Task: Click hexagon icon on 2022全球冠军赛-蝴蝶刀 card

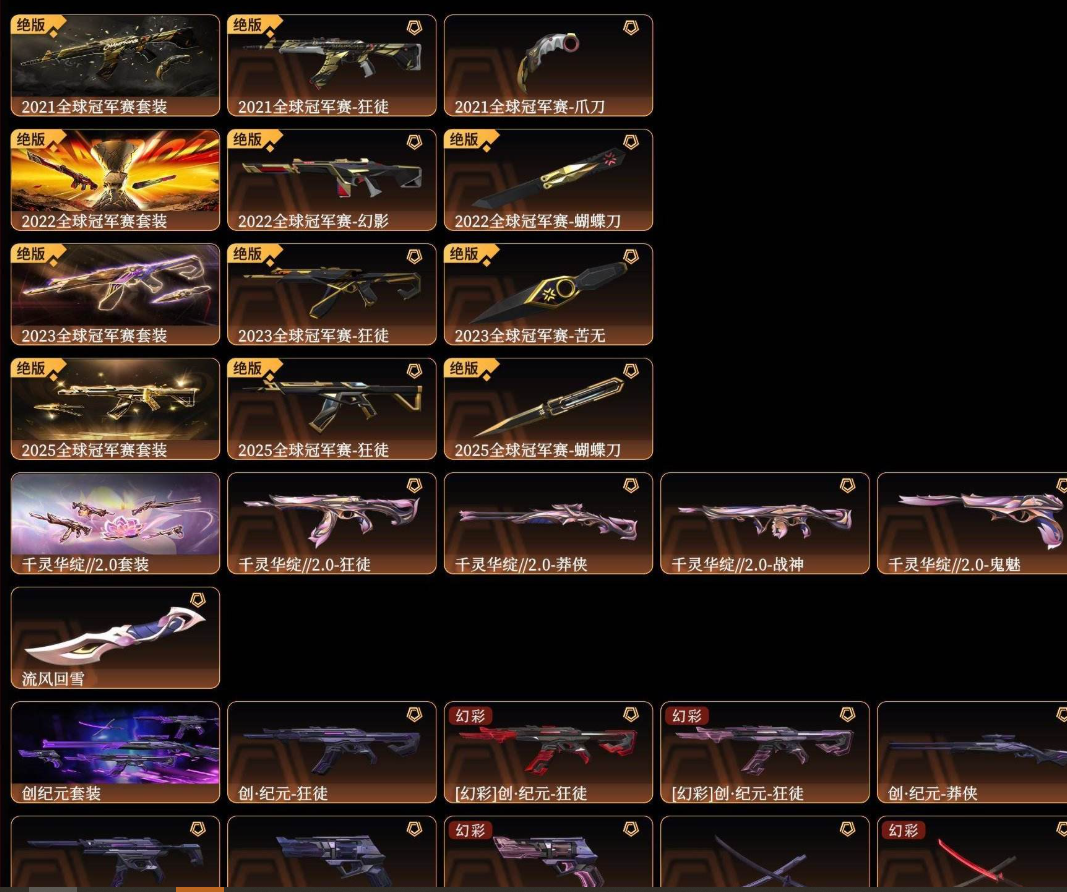Action: (x=631, y=142)
